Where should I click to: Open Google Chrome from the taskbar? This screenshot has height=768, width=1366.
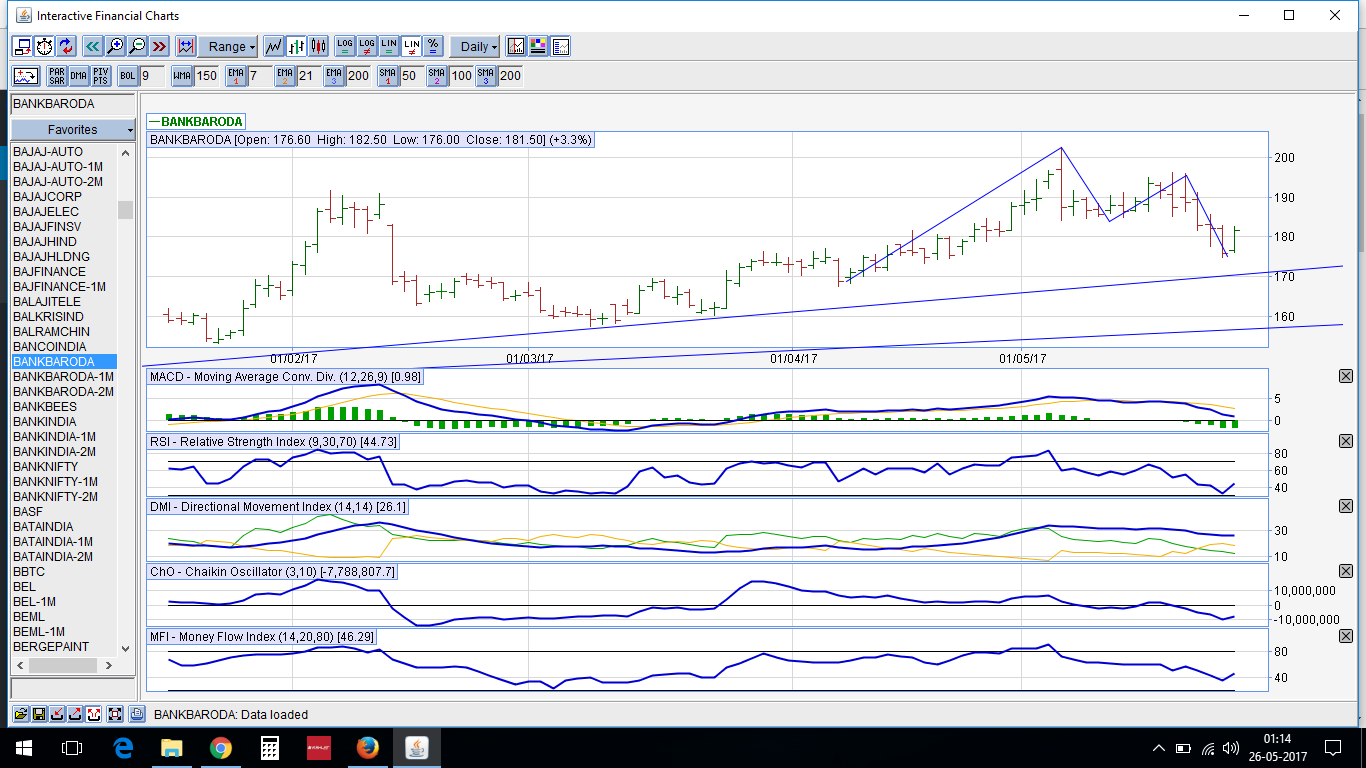click(x=221, y=748)
